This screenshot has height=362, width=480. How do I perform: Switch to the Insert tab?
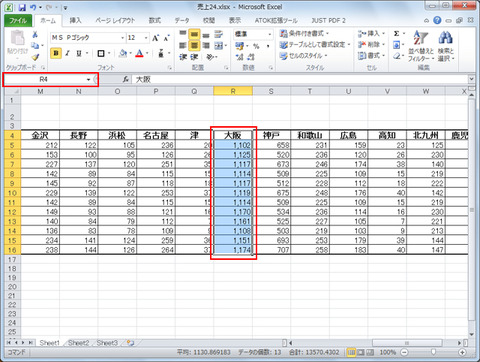[x=76, y=21]
